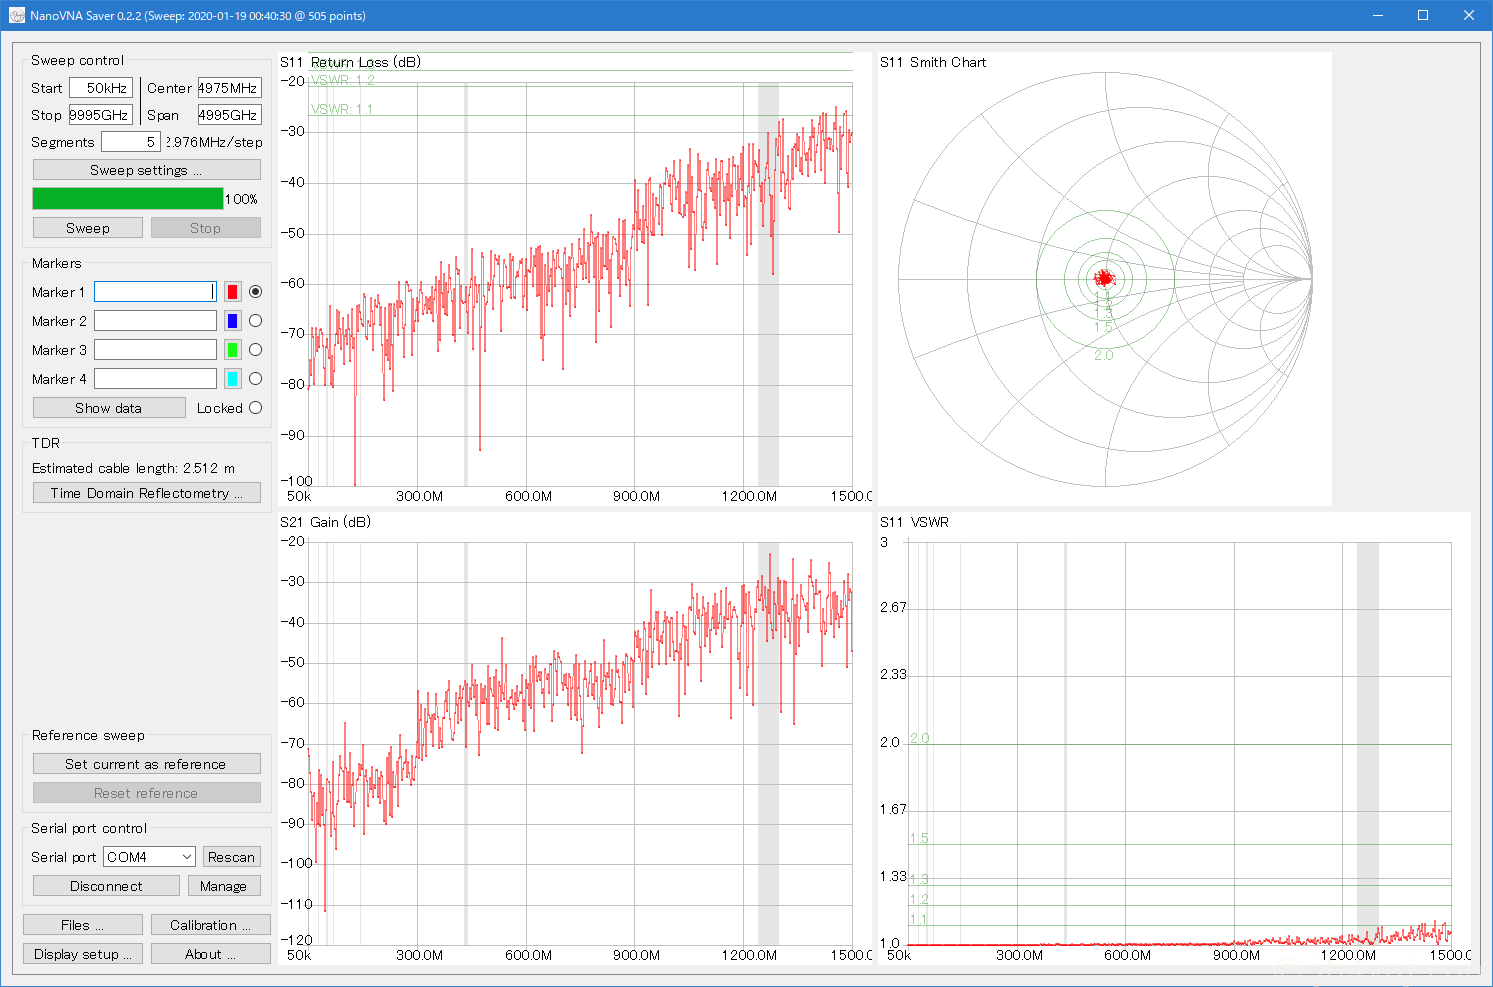Open the Files dialog
The height and width of the screenshot is (987, 1493).
[83, 925]
